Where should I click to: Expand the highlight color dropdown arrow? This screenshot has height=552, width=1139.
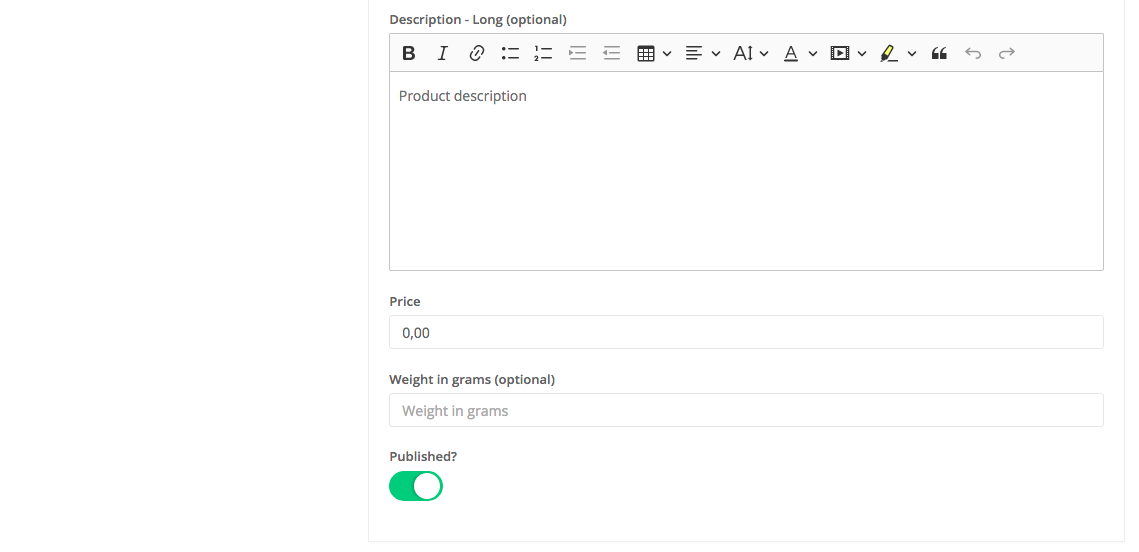point(912,54)
